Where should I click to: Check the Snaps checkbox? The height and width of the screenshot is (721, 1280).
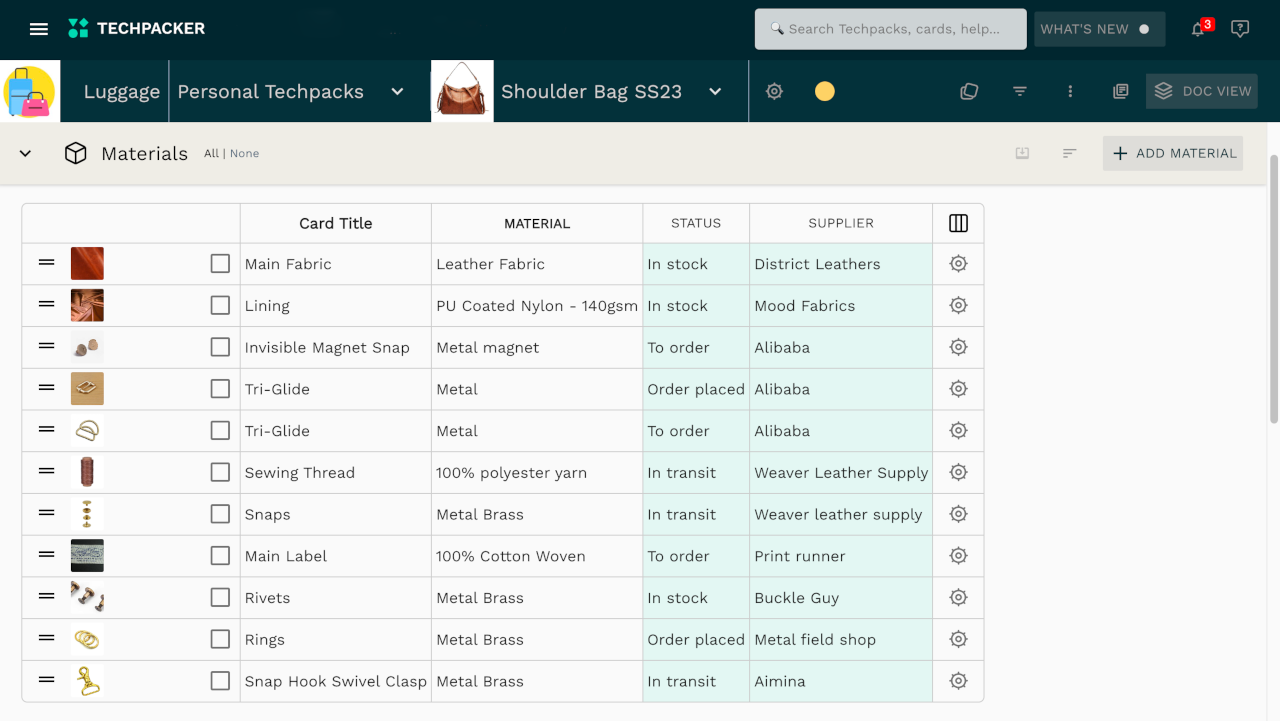pos(220,514)
